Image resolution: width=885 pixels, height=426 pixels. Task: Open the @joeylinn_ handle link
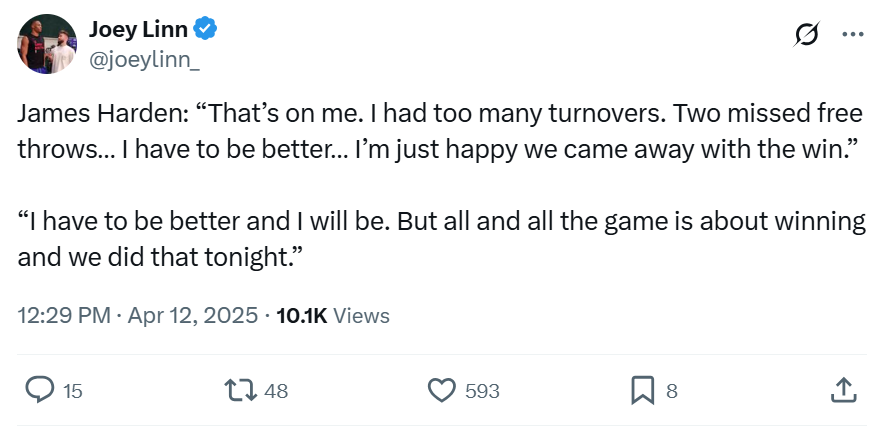146,60
